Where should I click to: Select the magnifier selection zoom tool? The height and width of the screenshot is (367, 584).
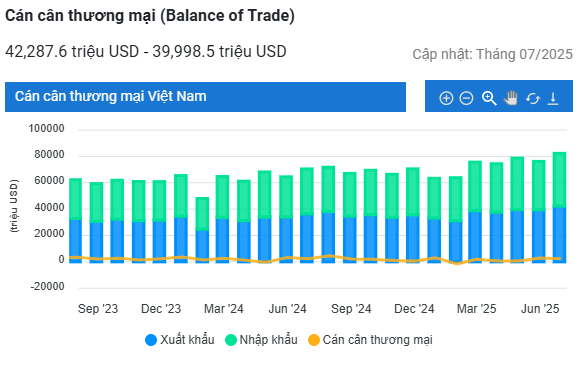click(x=489, y=98)
